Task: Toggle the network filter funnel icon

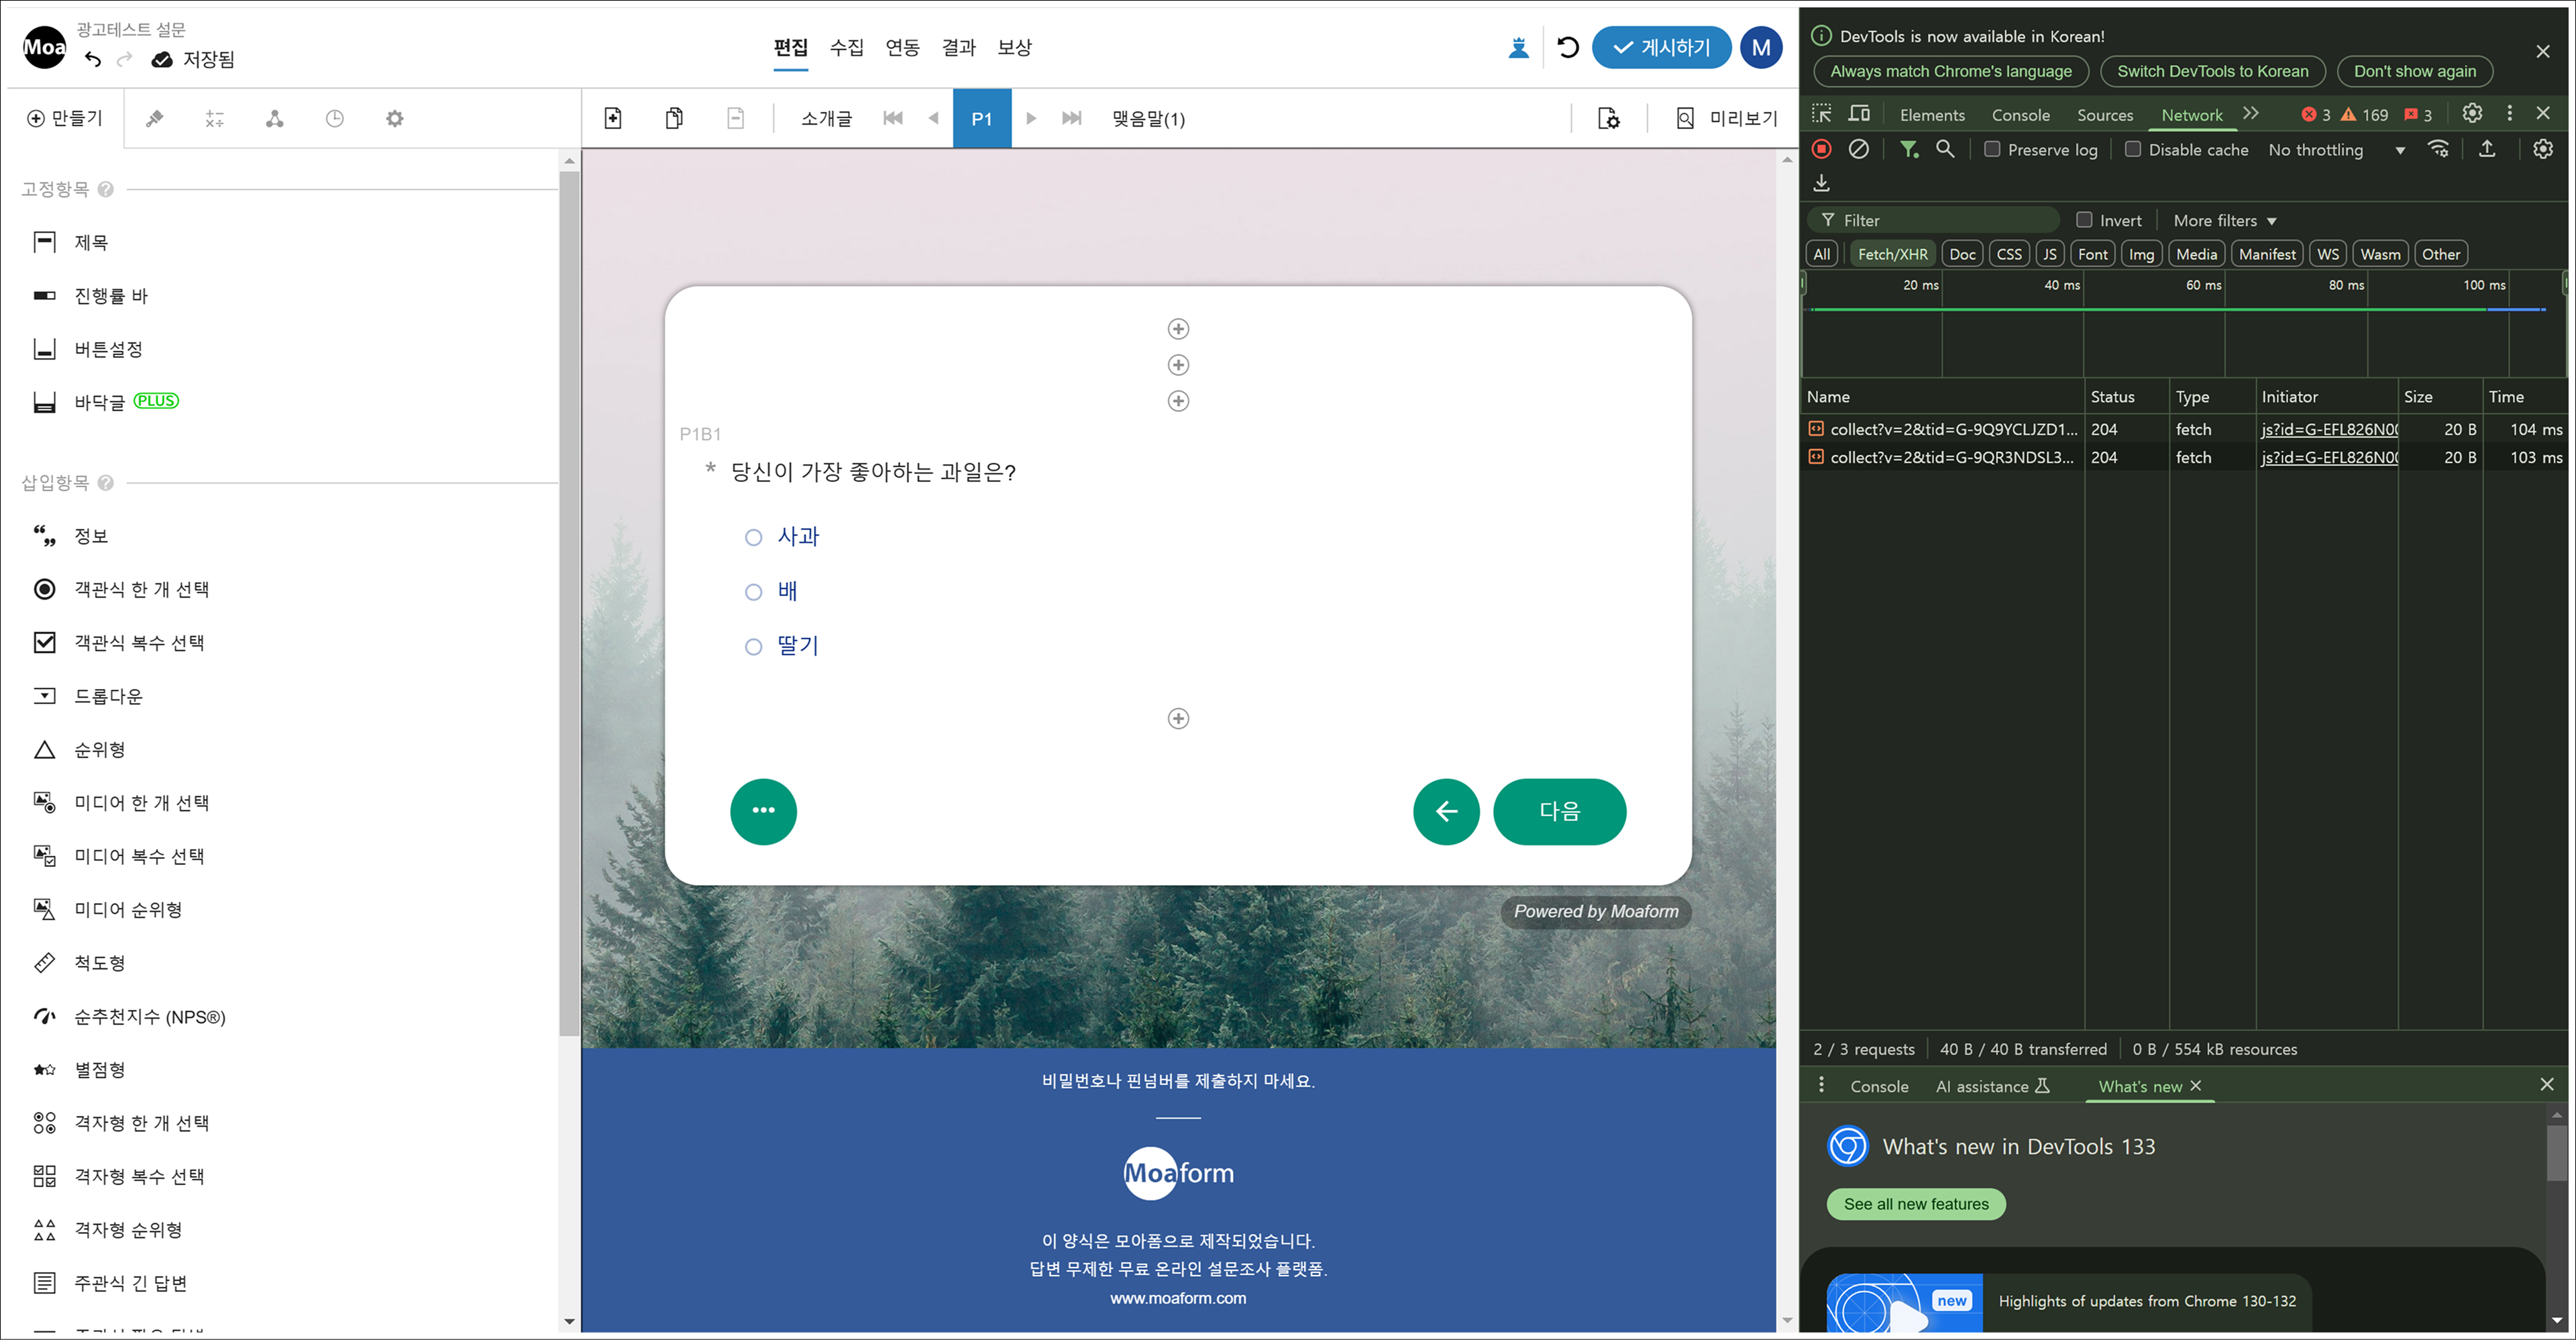Action: pyautogui.click(x=1909, y=149)
